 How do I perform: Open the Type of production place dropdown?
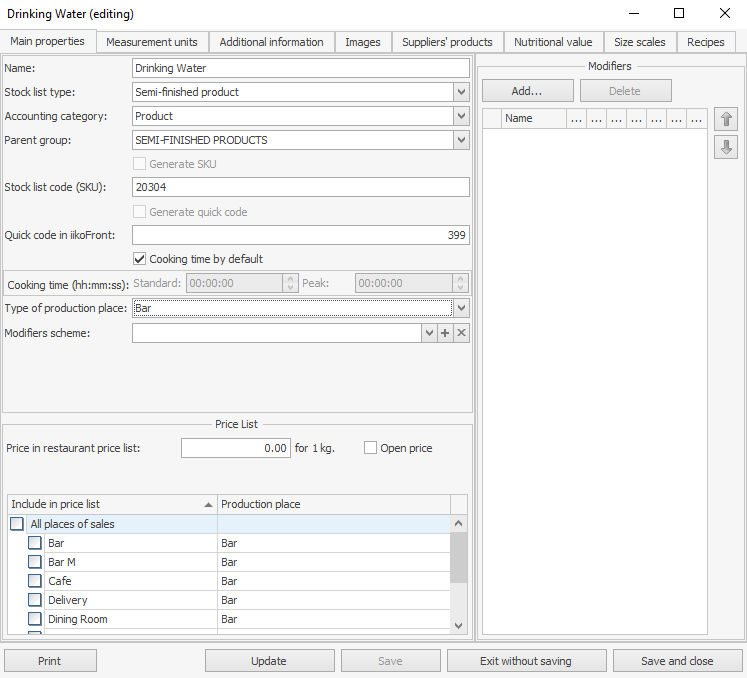tap(460, 308)
